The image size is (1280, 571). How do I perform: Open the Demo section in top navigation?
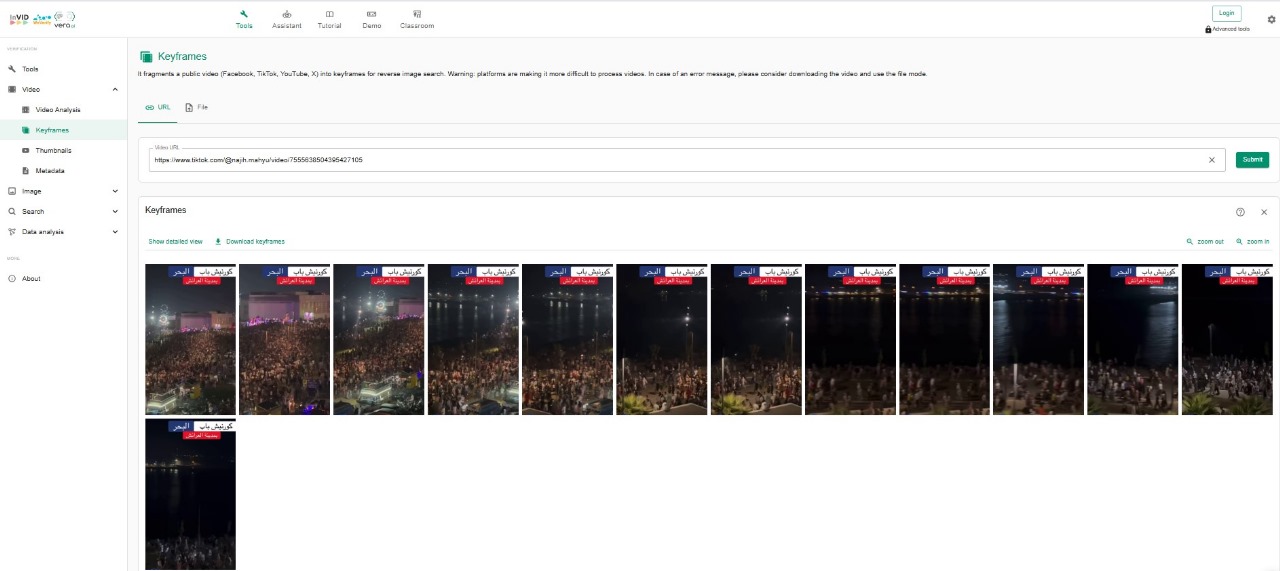[x=372, y=20]
